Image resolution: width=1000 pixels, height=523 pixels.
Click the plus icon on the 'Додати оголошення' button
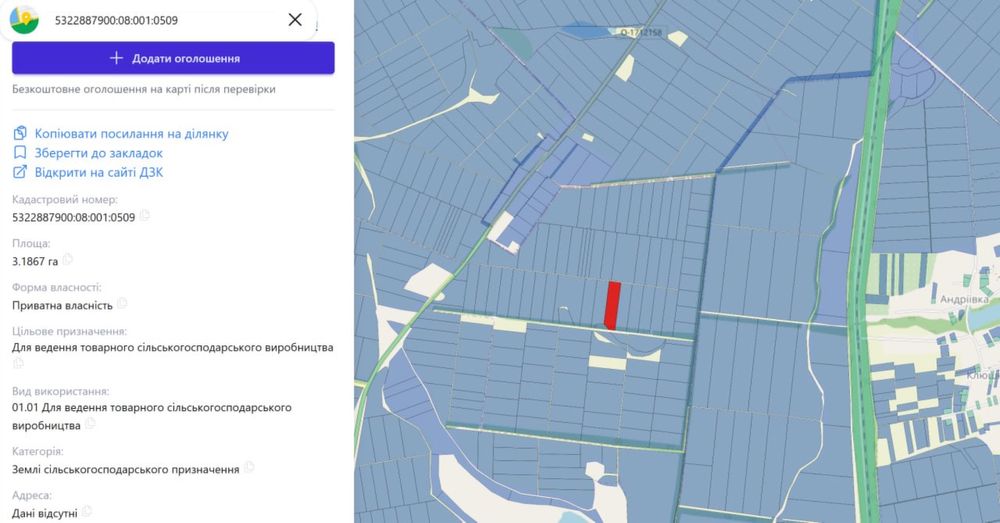pos(116,58)
